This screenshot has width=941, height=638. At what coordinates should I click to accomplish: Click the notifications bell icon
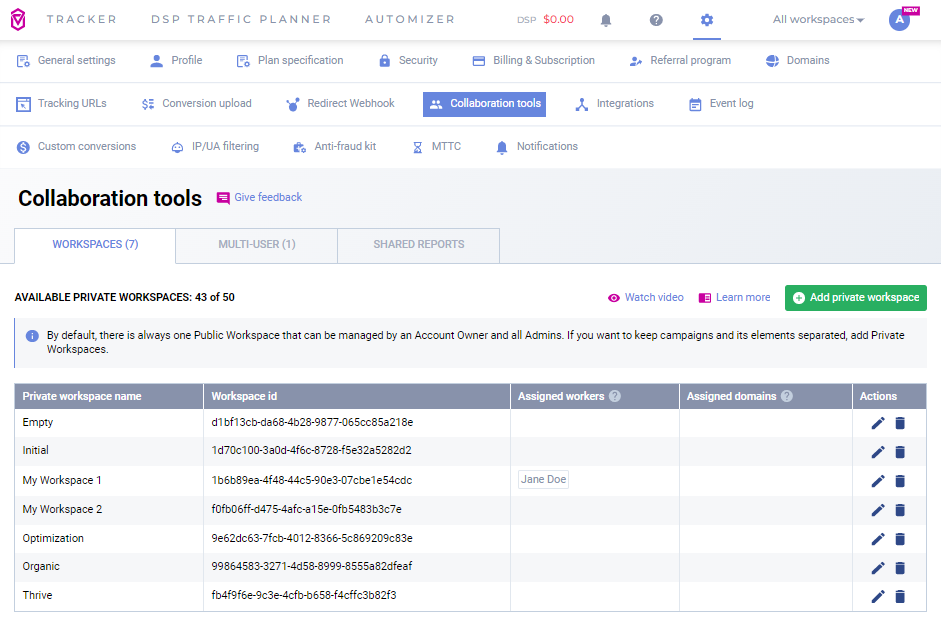click(606, 20)
